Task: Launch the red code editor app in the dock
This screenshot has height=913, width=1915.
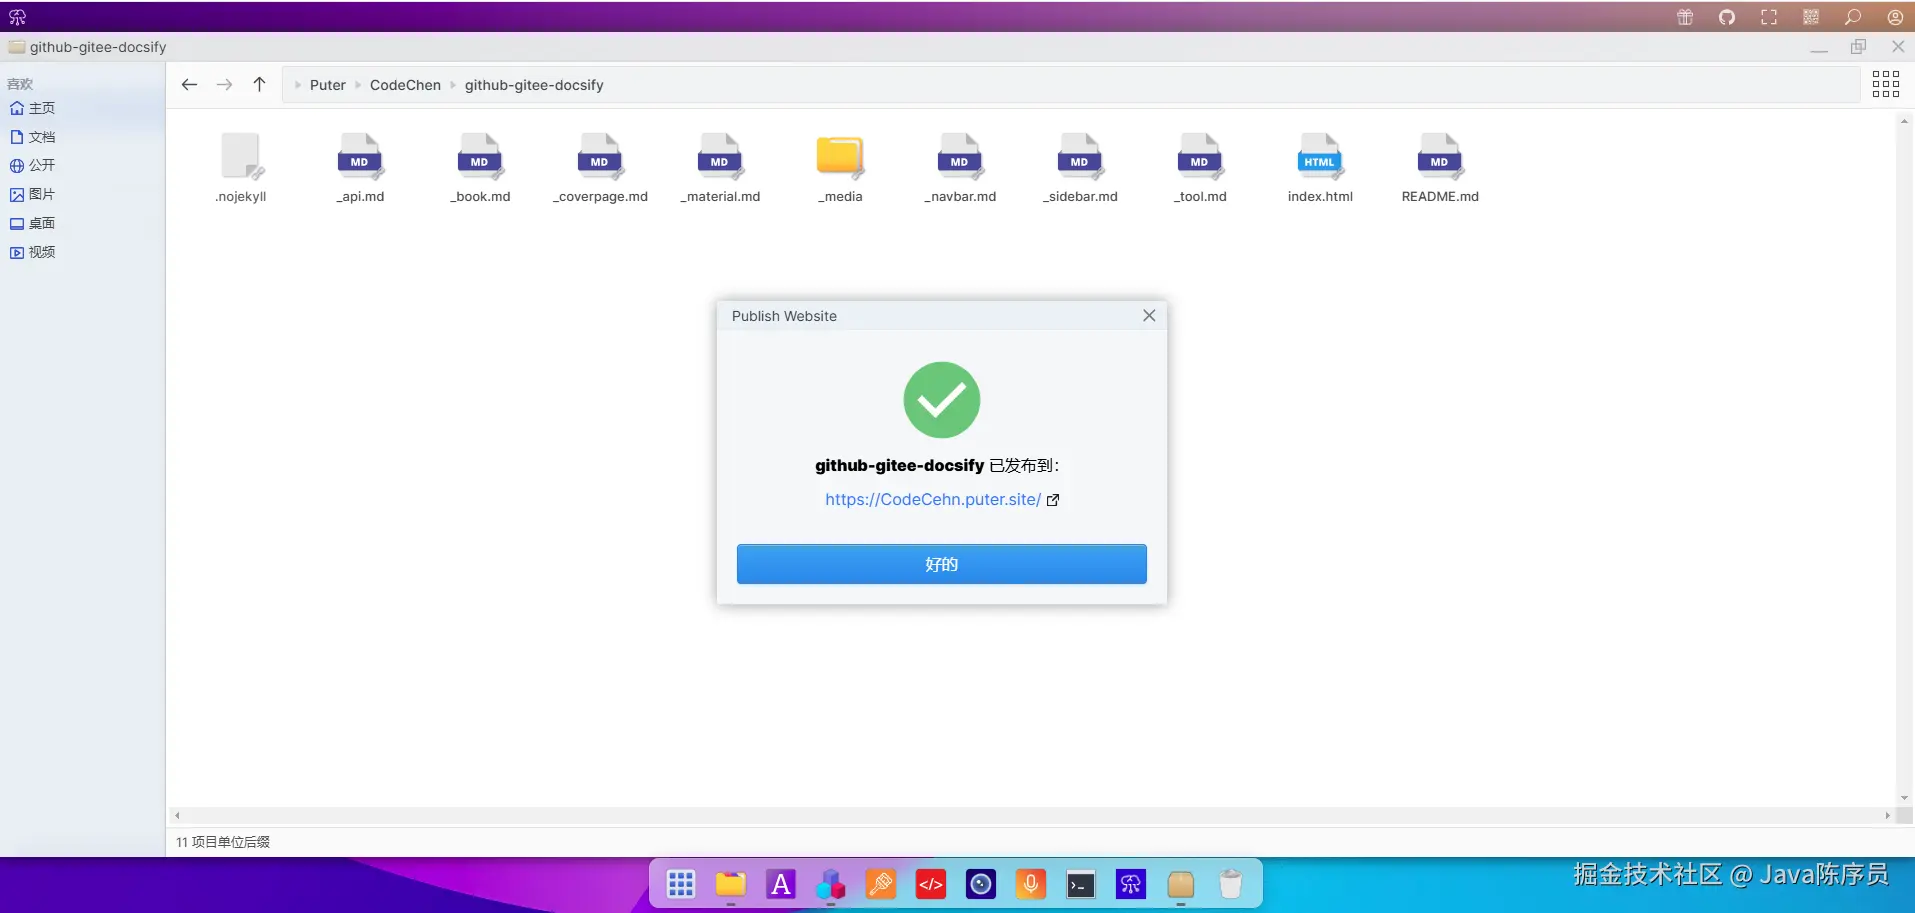Action: [x=931, y=884]
